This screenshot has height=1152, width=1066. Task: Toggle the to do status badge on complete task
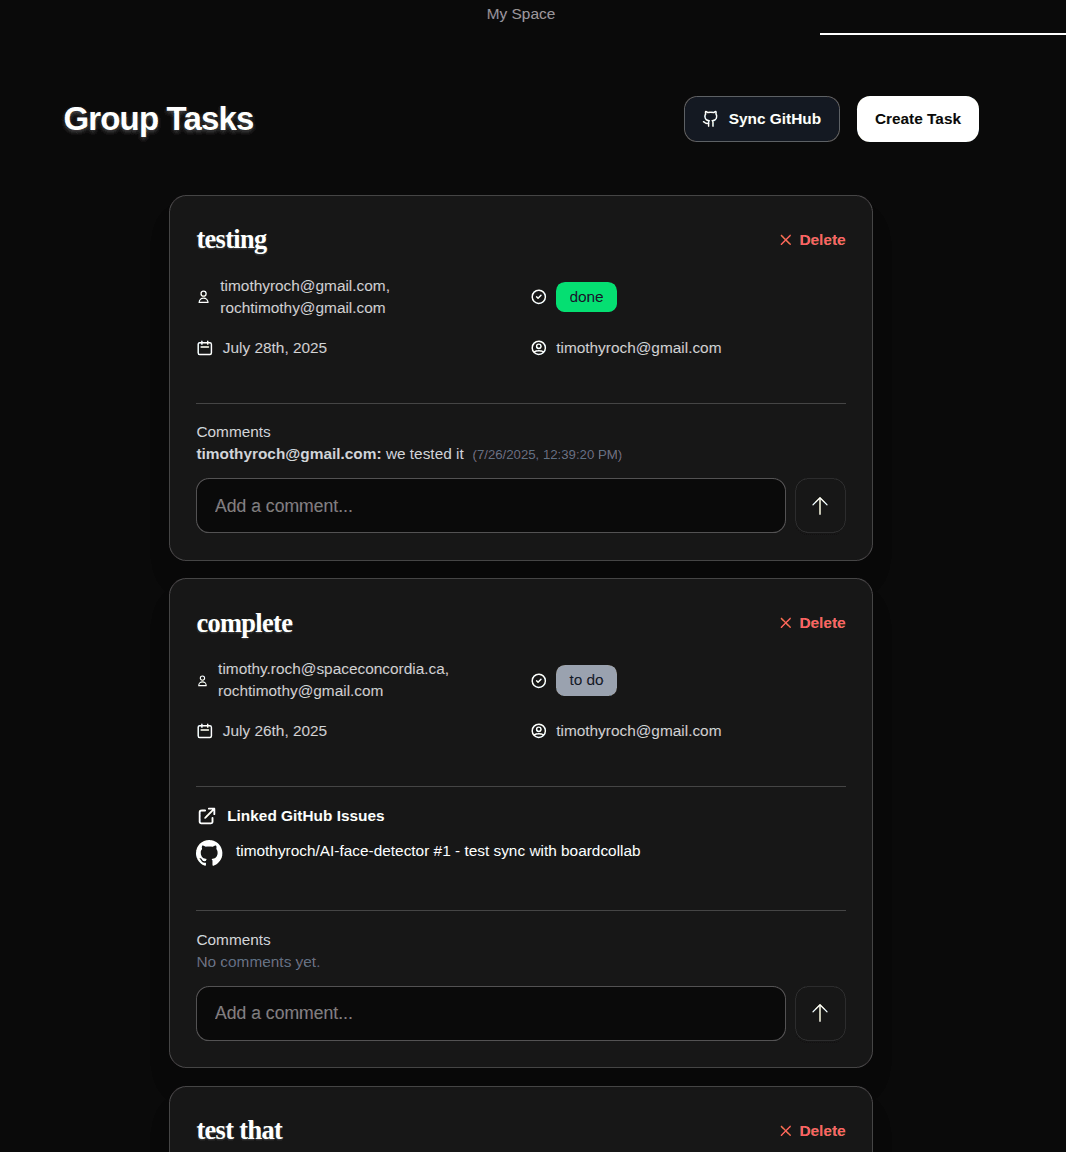point(586,680)
